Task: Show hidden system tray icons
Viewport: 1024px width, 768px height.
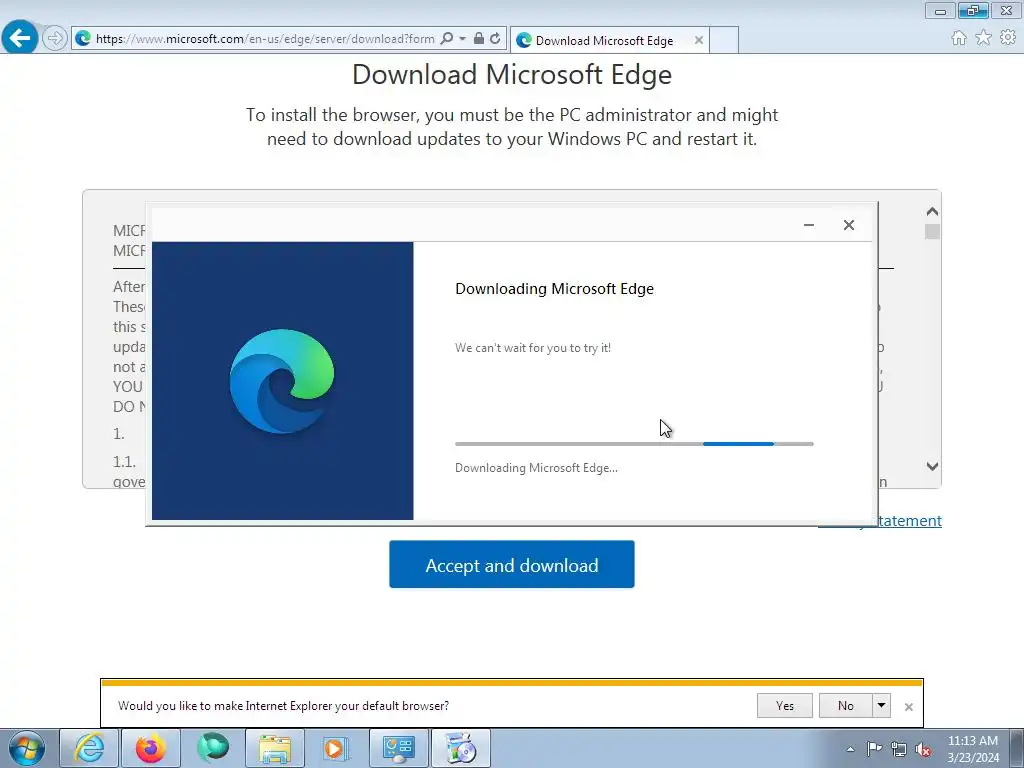Action: coord(850,749)
